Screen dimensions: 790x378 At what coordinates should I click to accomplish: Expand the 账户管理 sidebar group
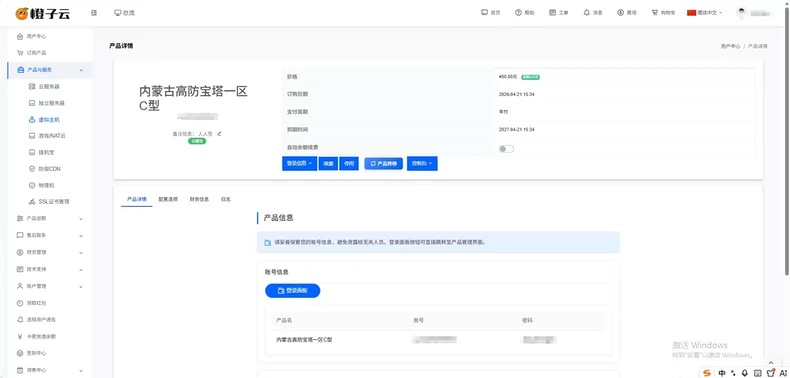point(50,286)
